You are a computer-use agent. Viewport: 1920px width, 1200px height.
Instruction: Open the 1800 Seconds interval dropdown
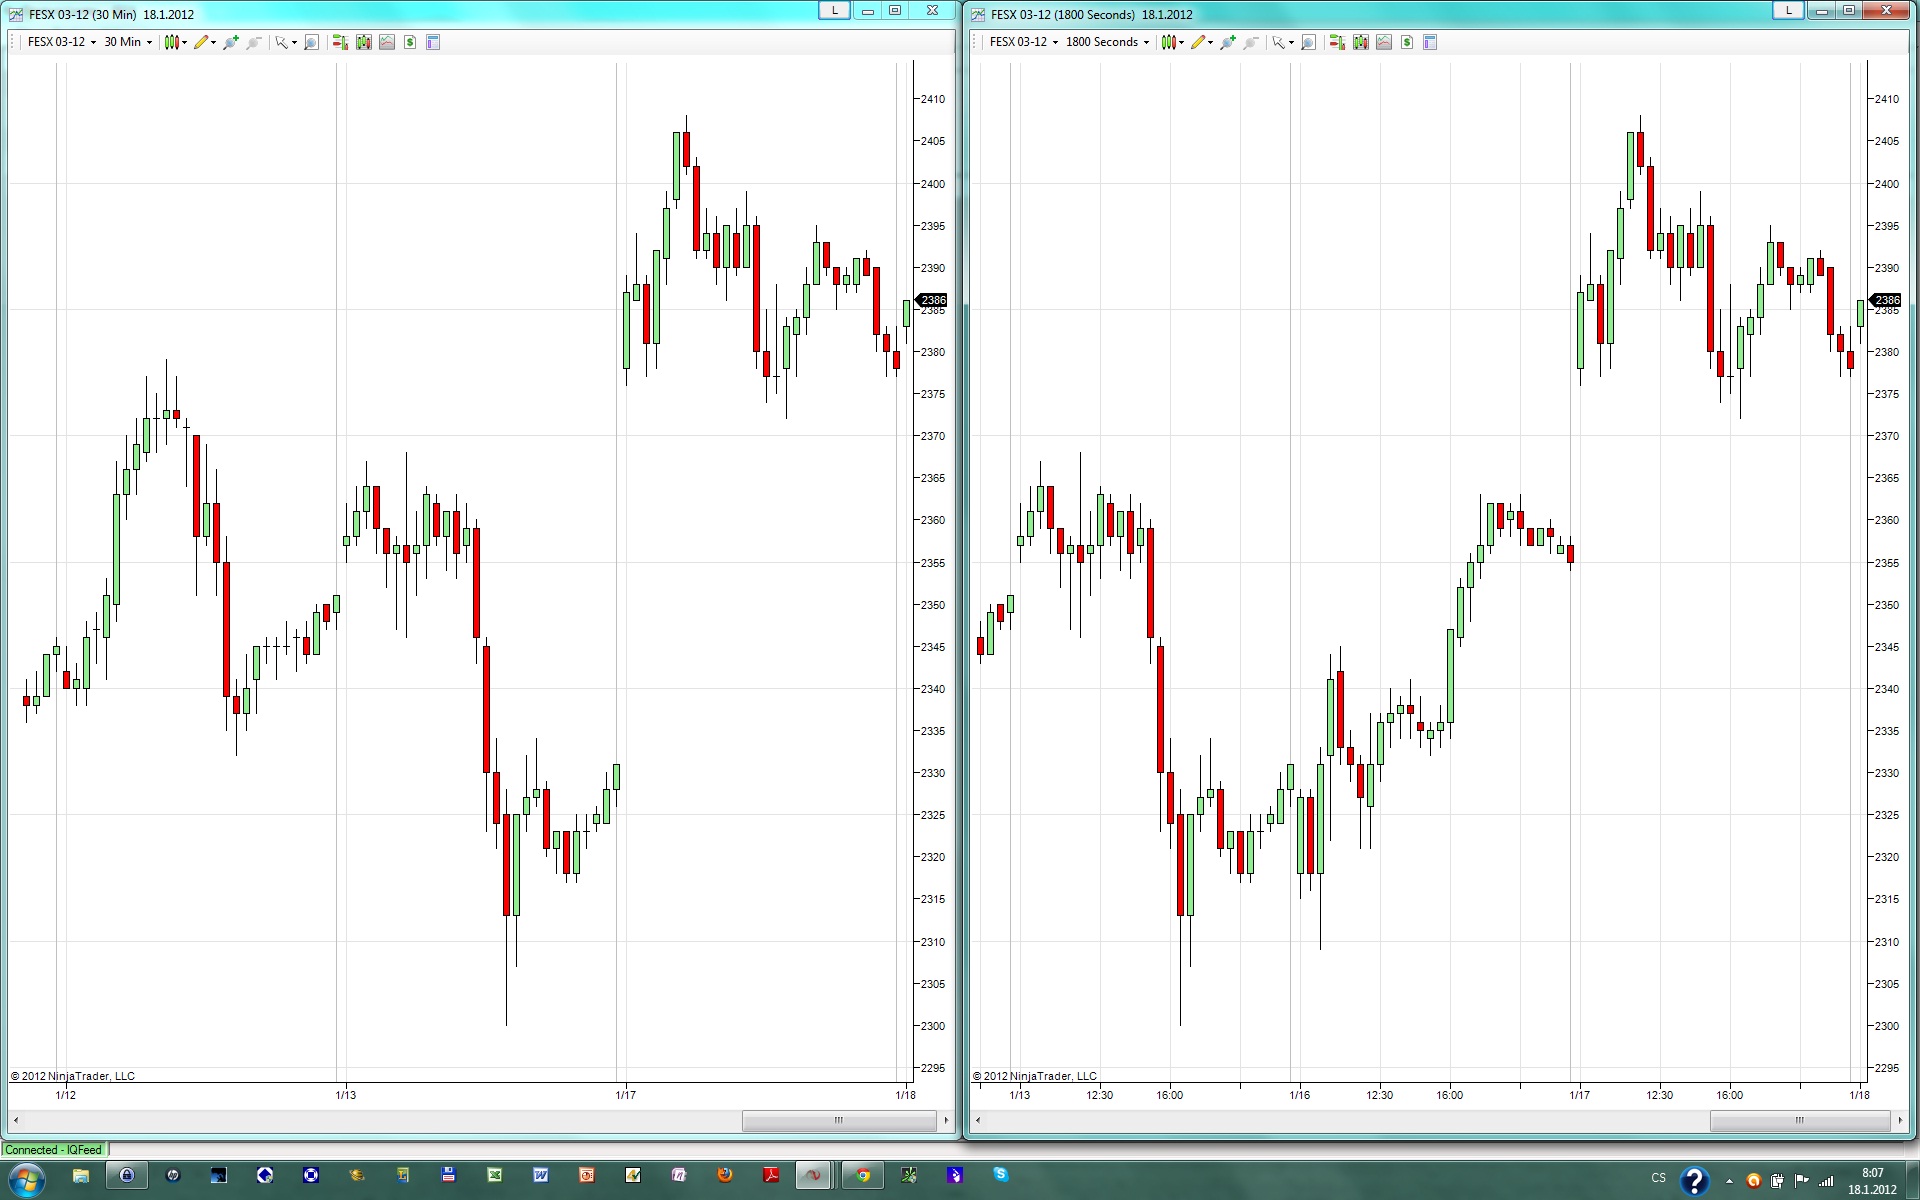(1107, 42)
